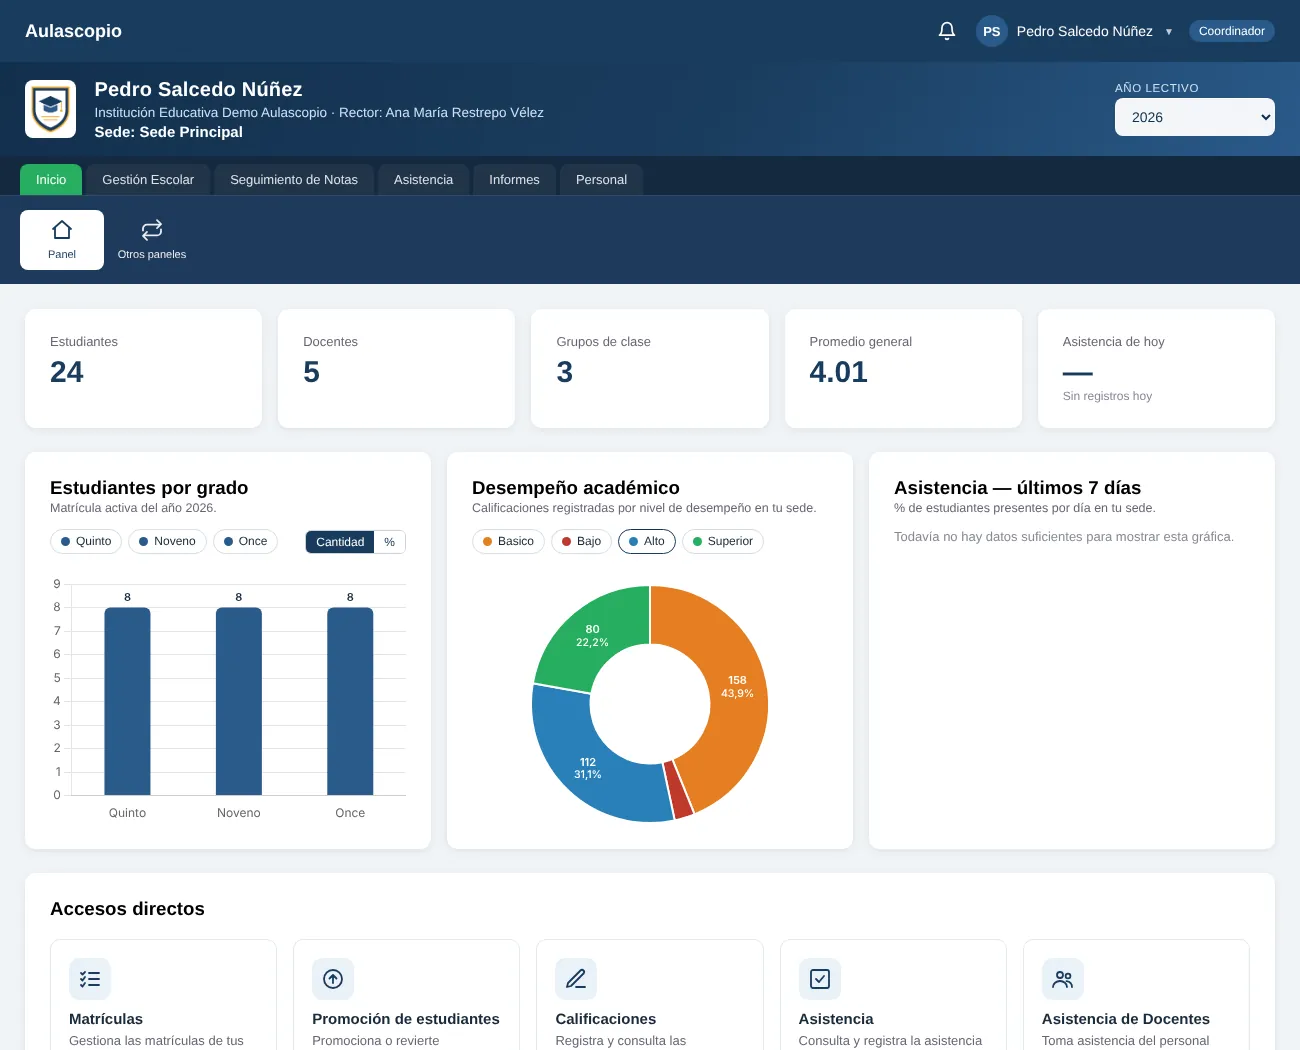Click the Coordinador role badge
Screen dimensions: 1300x1050
coord(1231,31)
